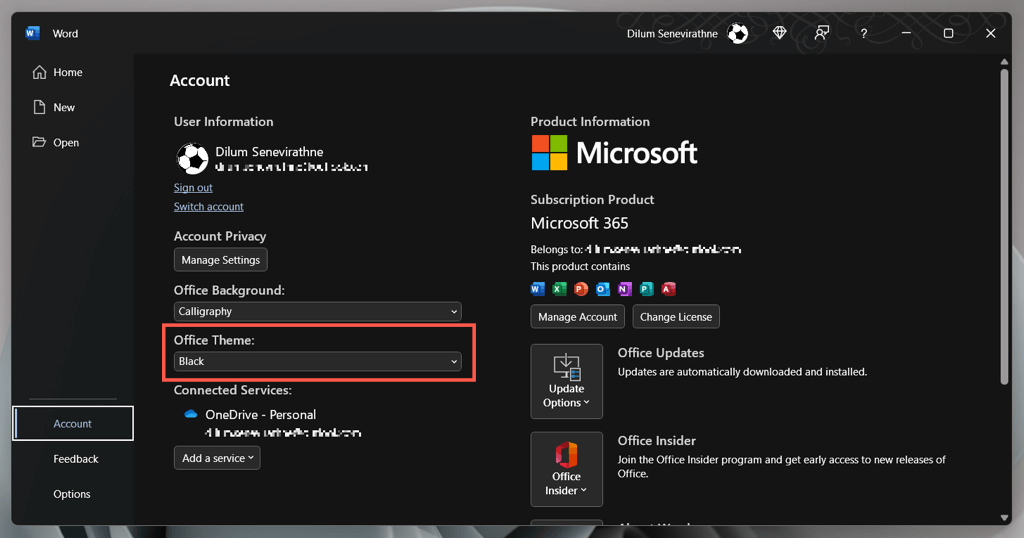Open the feedback person icon in title bar
This screenshot has width=1024, height=538.
click(x=821, y=33)
